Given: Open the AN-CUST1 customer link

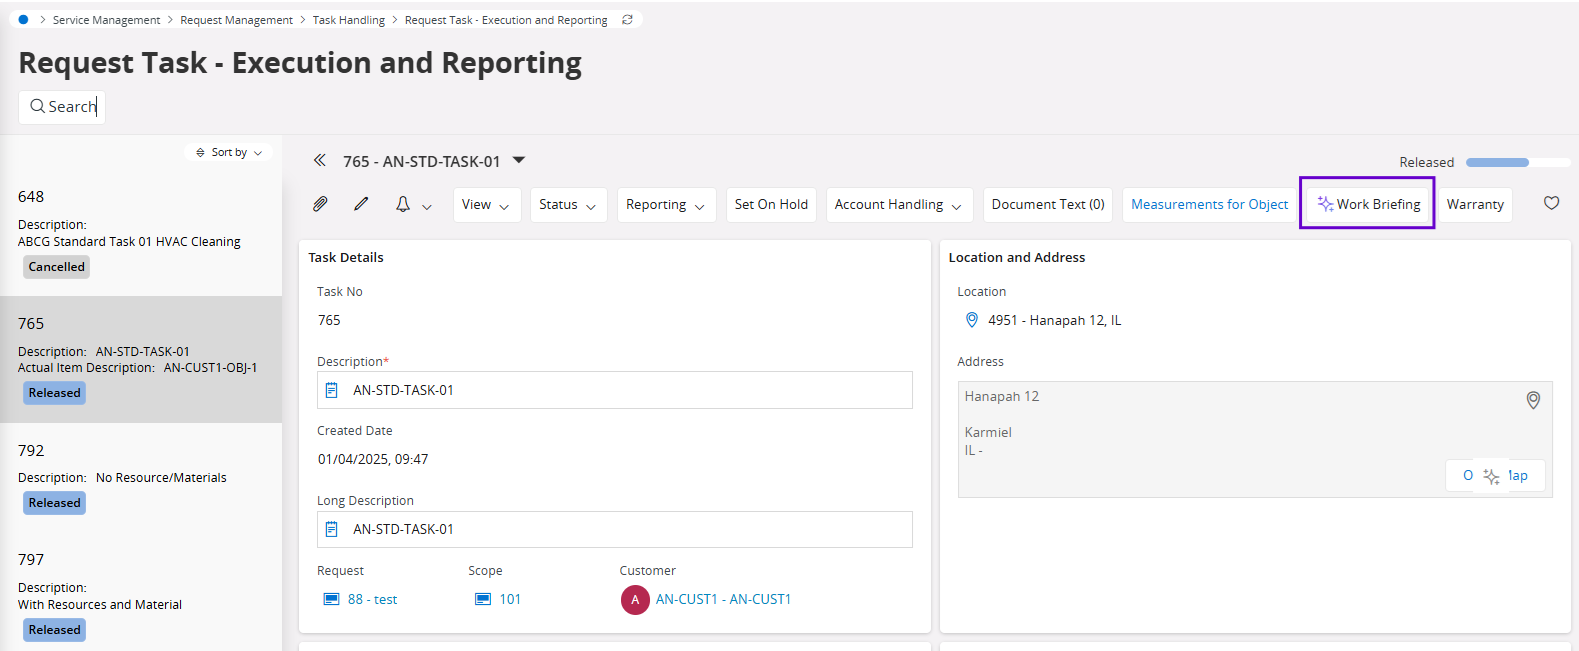Looking at the screenshot, I should [x=722, y=599].
